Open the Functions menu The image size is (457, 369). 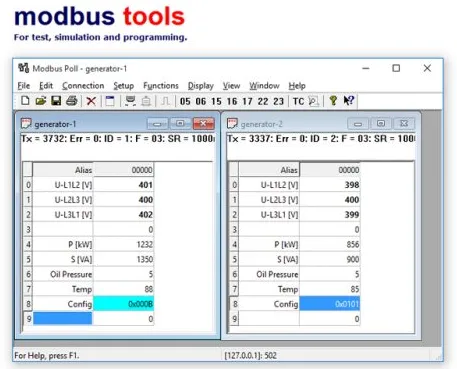(x=161, y=86)
